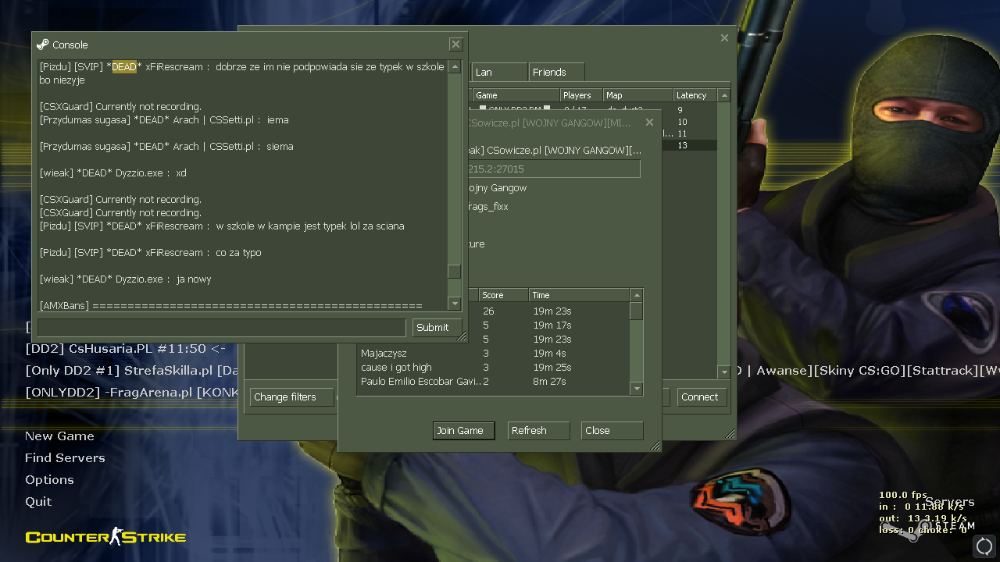Sort server list by Map column
This screenshot has width=1000, height=562.
coord(637,95)
